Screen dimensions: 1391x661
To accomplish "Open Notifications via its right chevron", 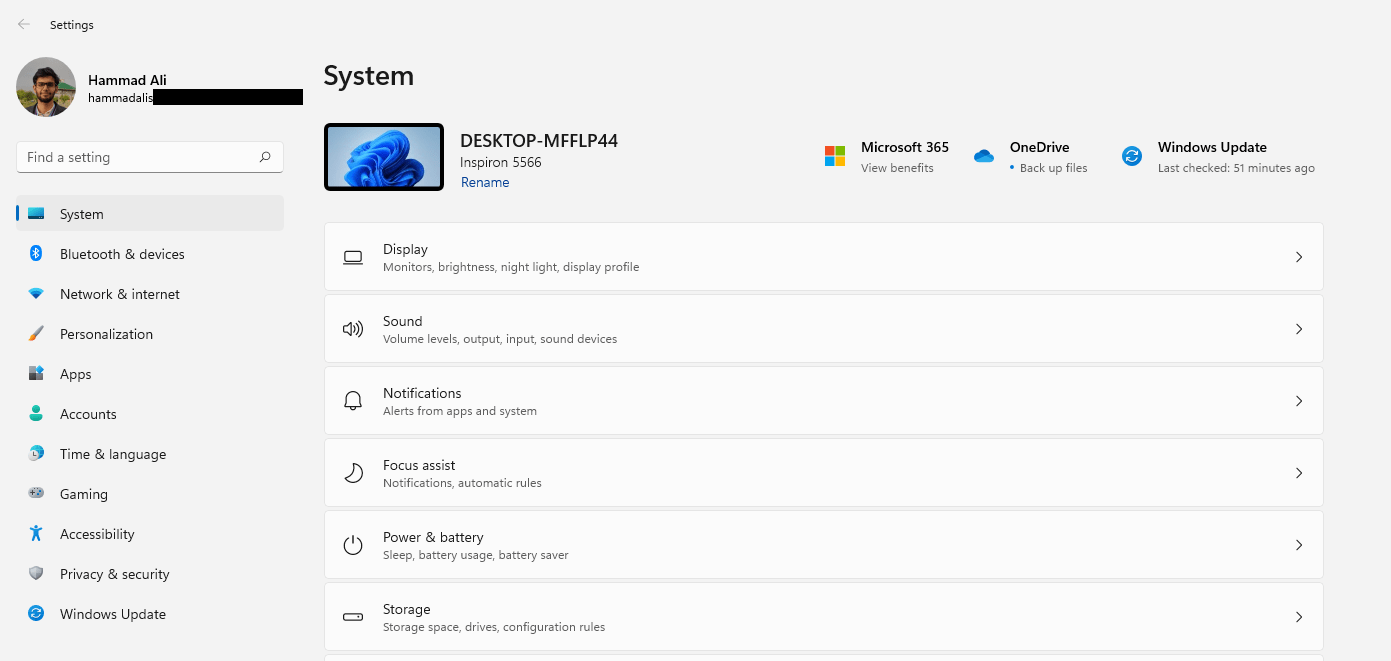I will click(x=1299, y=401).
